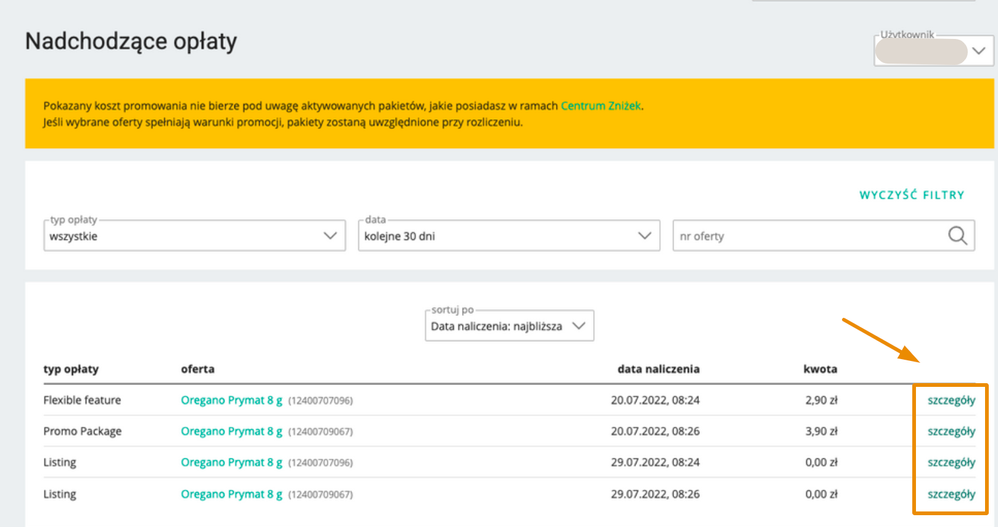Click chevron arrow in typ opłaty dropdown
This screenshot has width=998, height=527.
coord(330,235)
